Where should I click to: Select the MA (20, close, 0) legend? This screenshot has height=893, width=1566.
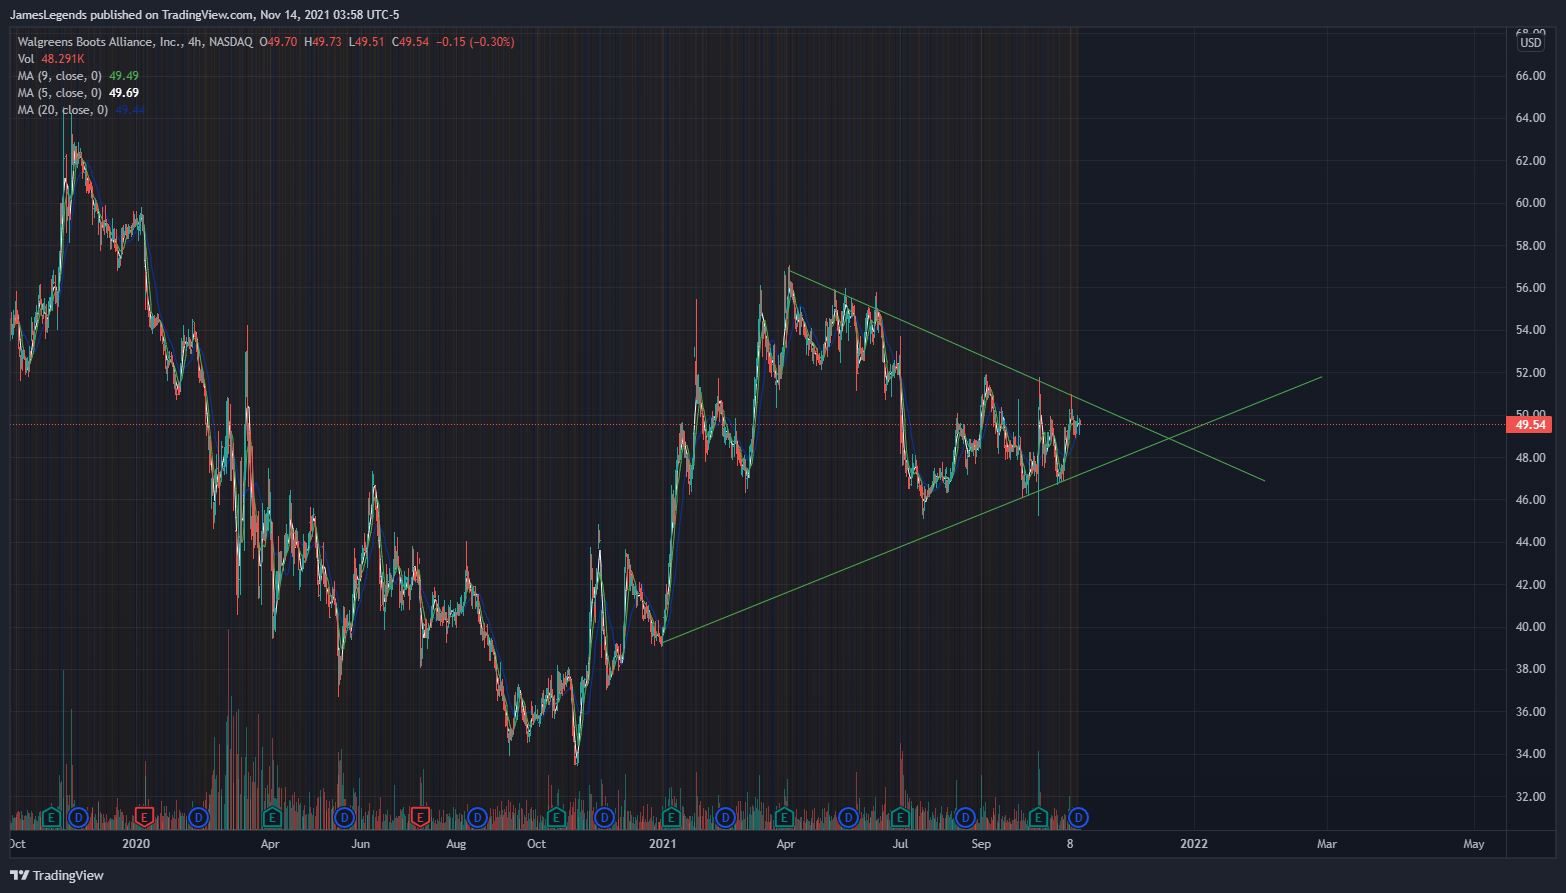pyautogui.click(x=81, y=110)
